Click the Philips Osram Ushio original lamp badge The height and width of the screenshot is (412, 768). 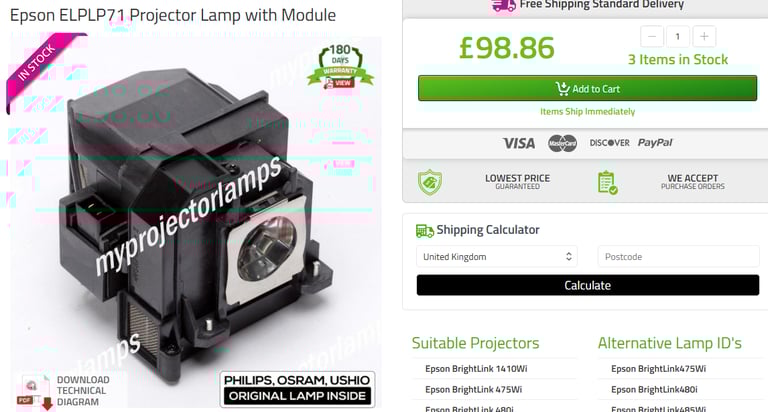click(297, 389)
